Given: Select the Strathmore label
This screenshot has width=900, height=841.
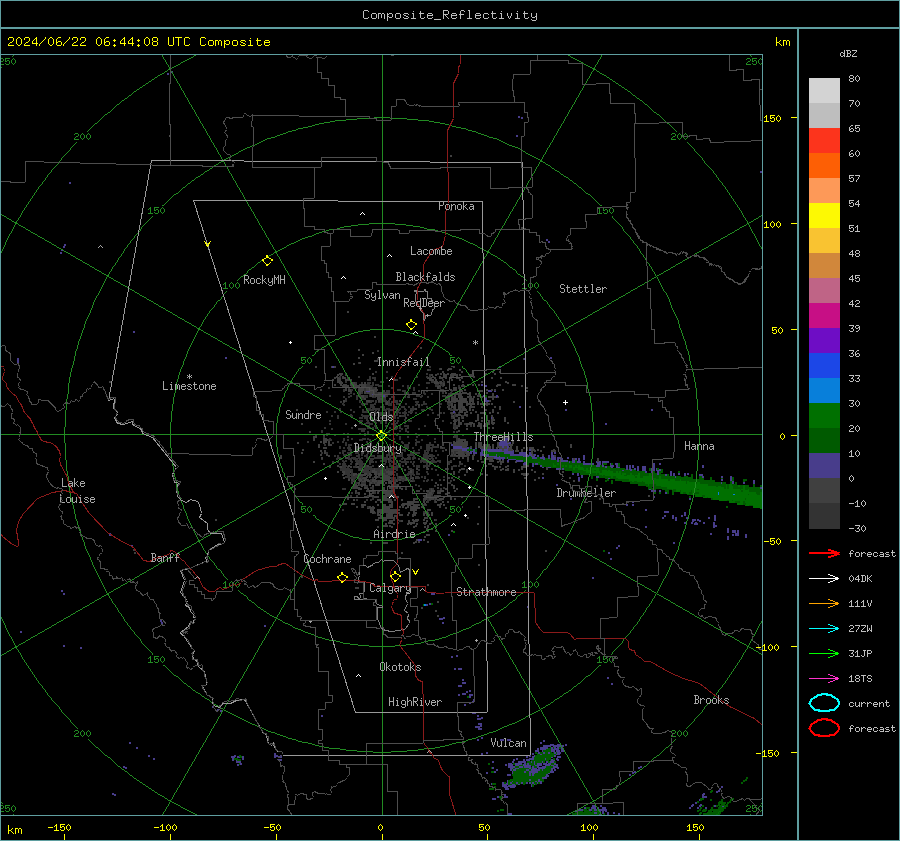Looking at the screenshot, I should 486,592.
